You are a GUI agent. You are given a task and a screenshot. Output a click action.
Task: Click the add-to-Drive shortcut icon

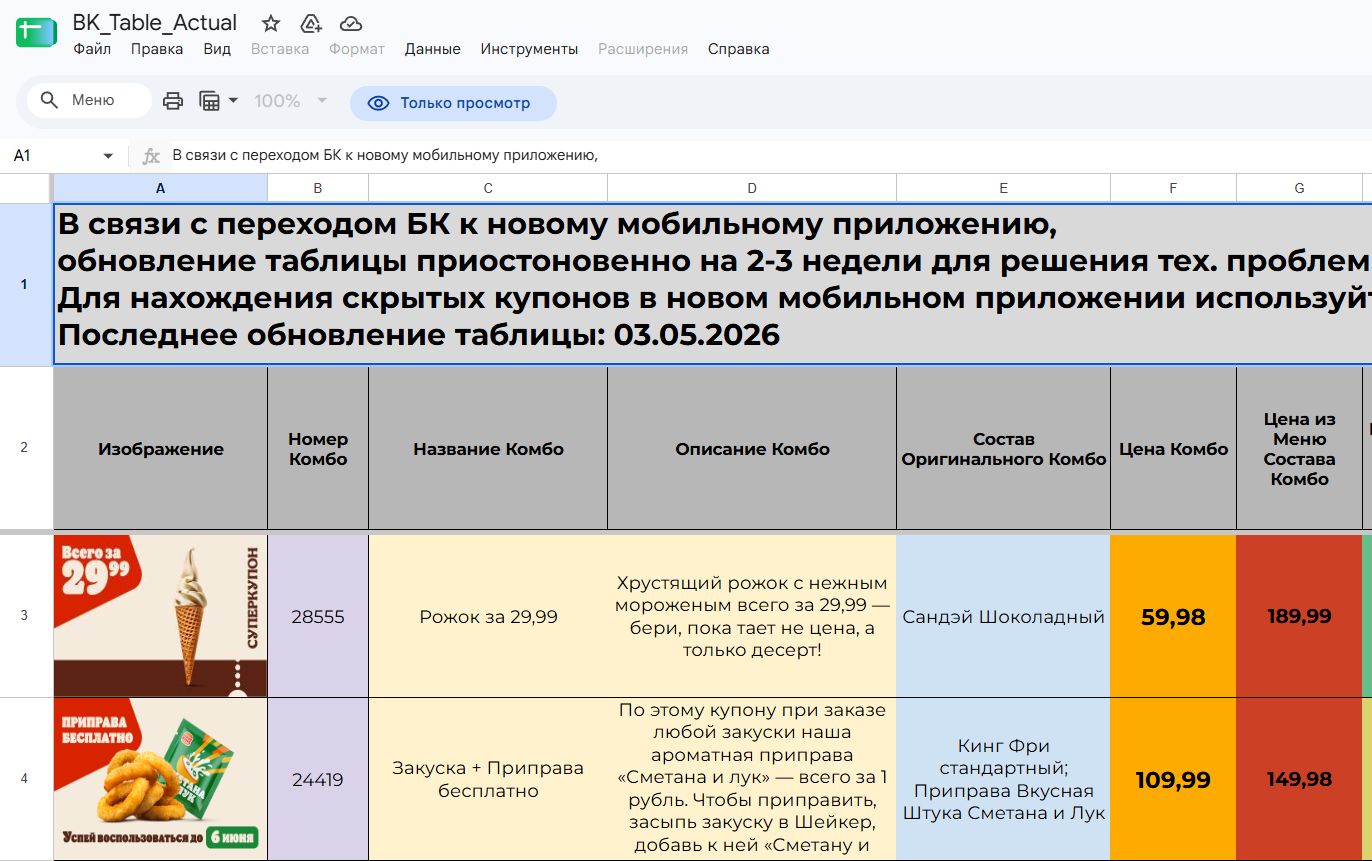(x=311, y=23)
